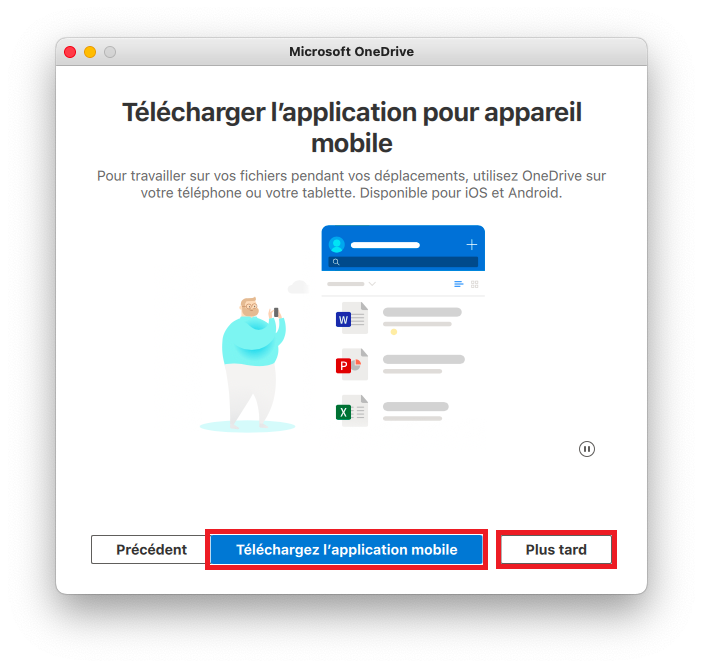This screenshot has height=668, width=703.
Task: Click the profile avatar icon in illustration
Action: click(x=337, y=245)
